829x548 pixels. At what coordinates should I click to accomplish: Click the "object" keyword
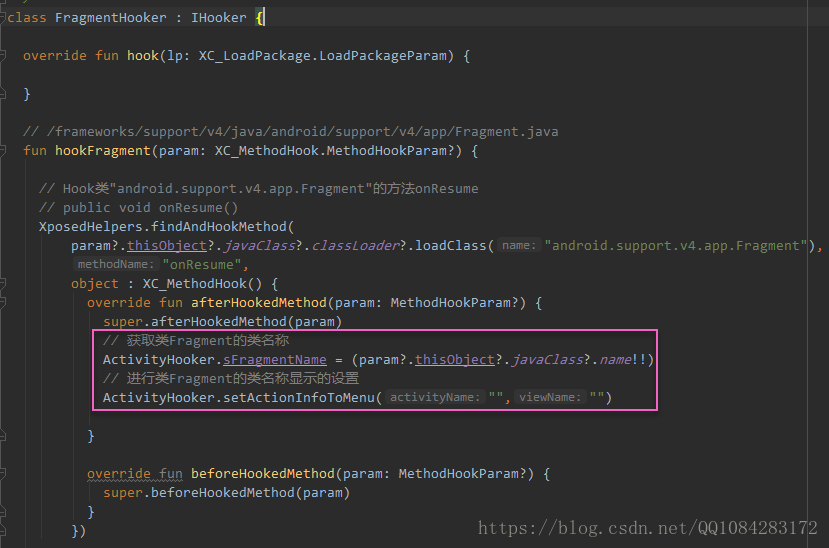pyautogui.click(x=95, y=284)
